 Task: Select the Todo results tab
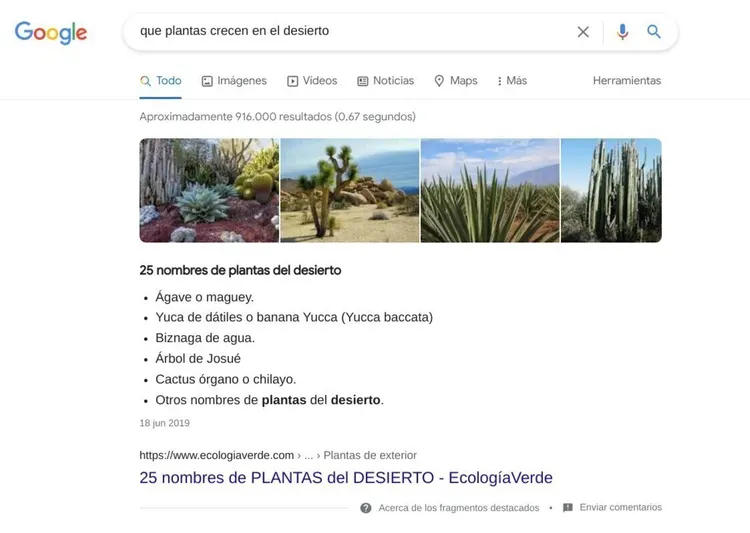161,81
